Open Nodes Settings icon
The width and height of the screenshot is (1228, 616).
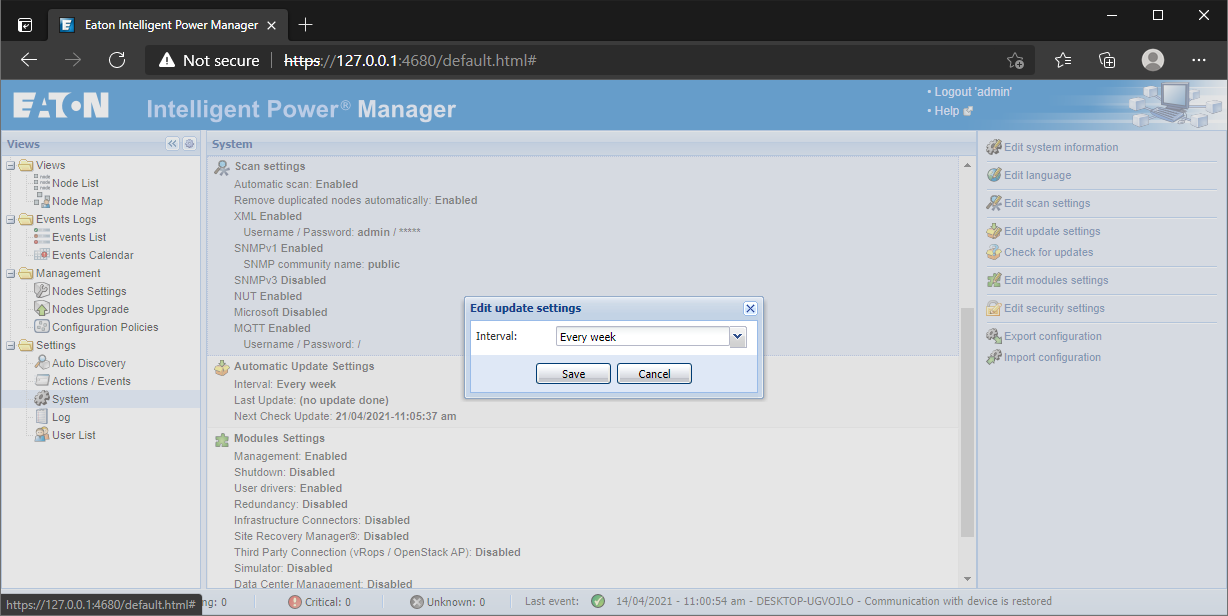click(x=42, y=291)
